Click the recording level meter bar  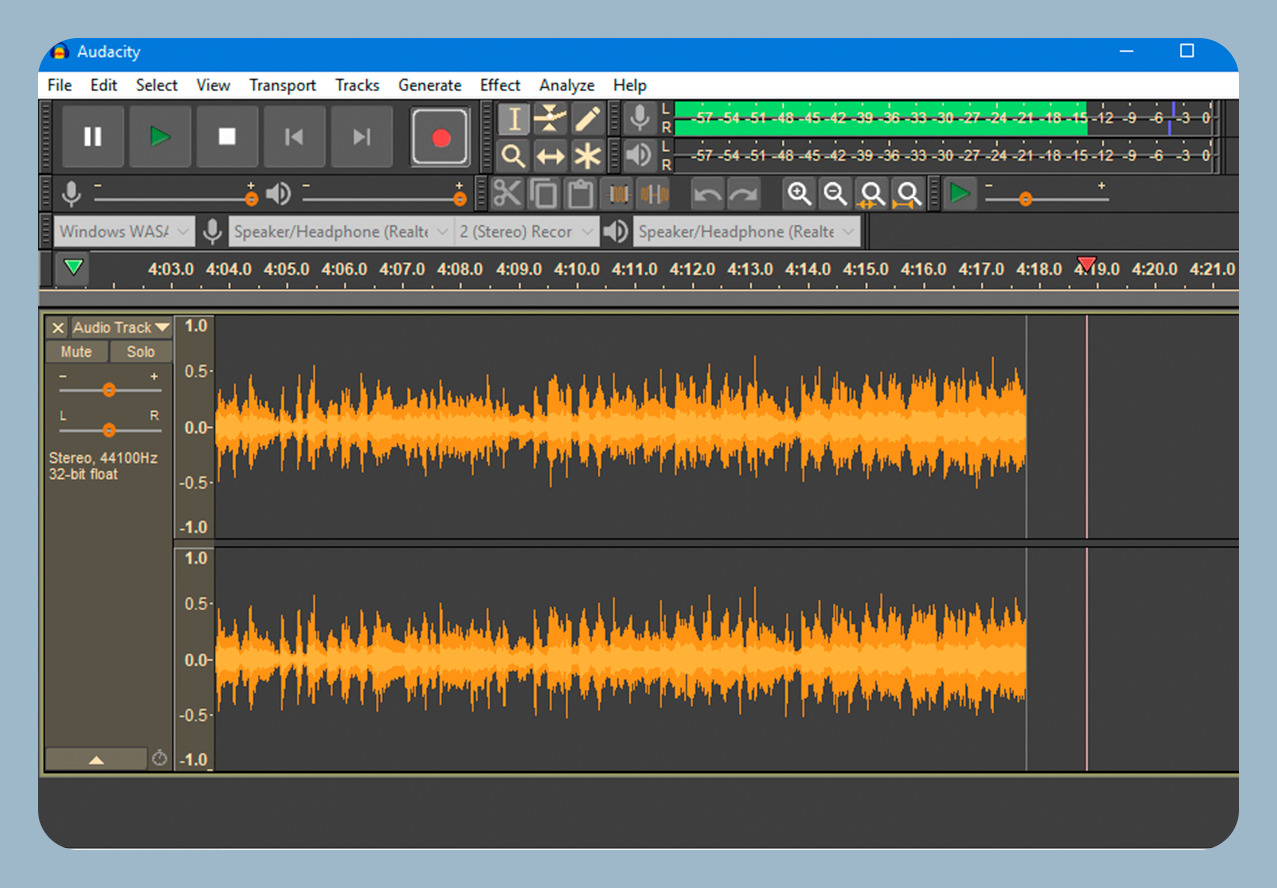[x=944, y=118]
